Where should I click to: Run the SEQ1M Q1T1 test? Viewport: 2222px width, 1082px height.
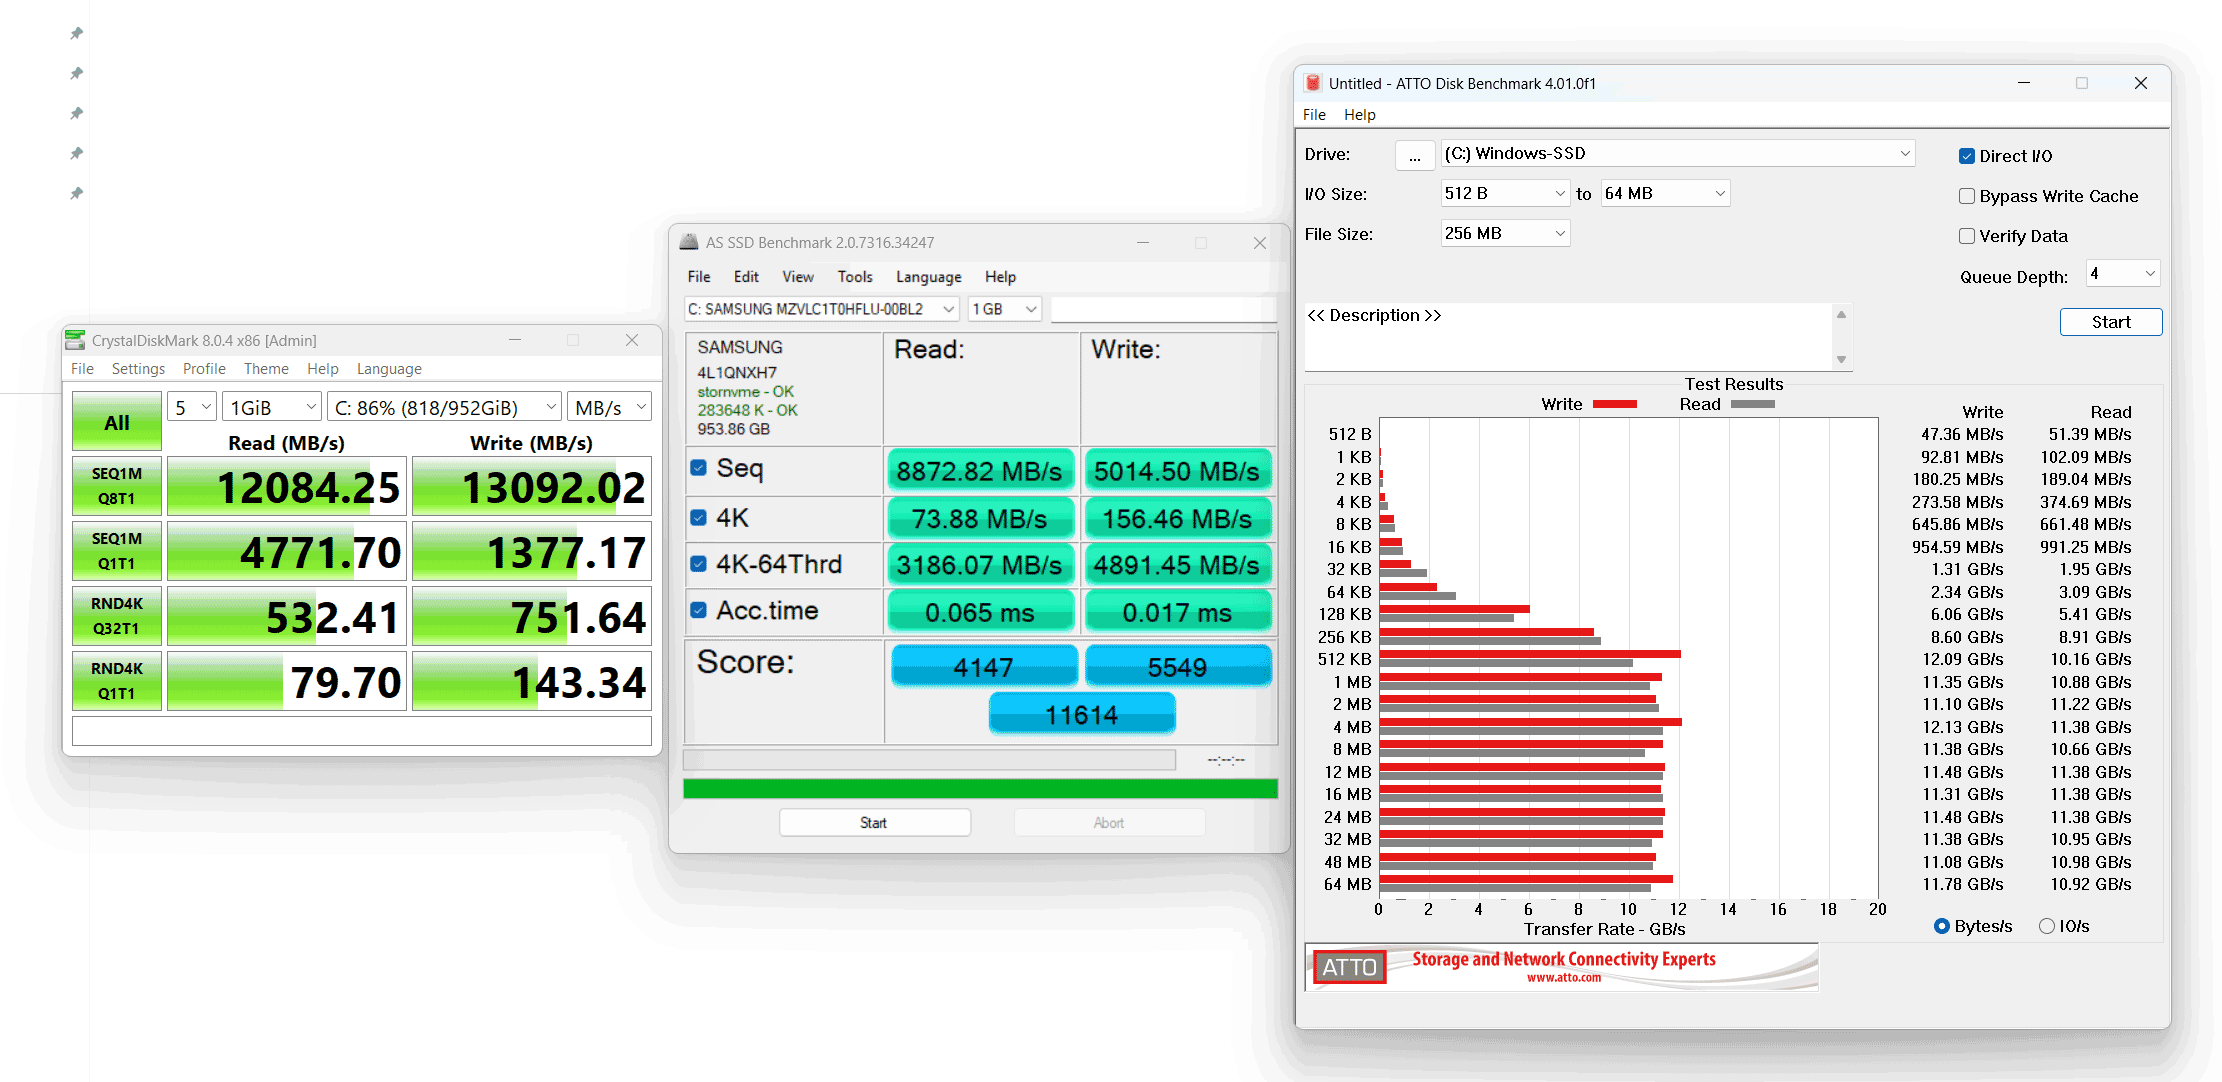[x=117, y=551]
